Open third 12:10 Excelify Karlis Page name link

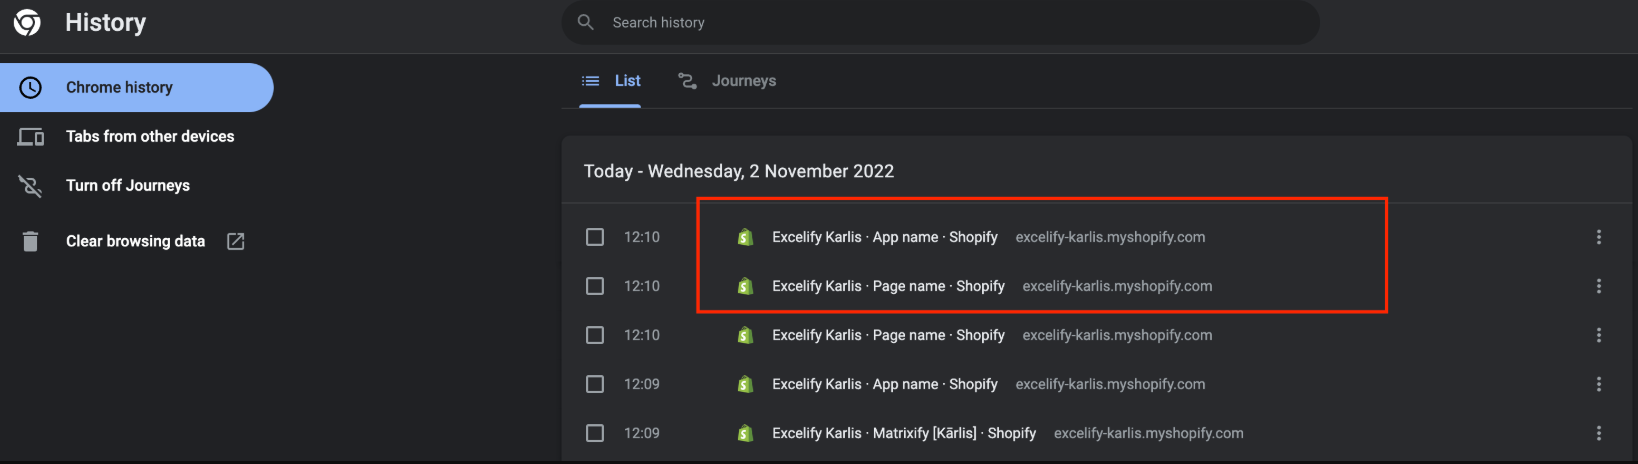point(888,335)
